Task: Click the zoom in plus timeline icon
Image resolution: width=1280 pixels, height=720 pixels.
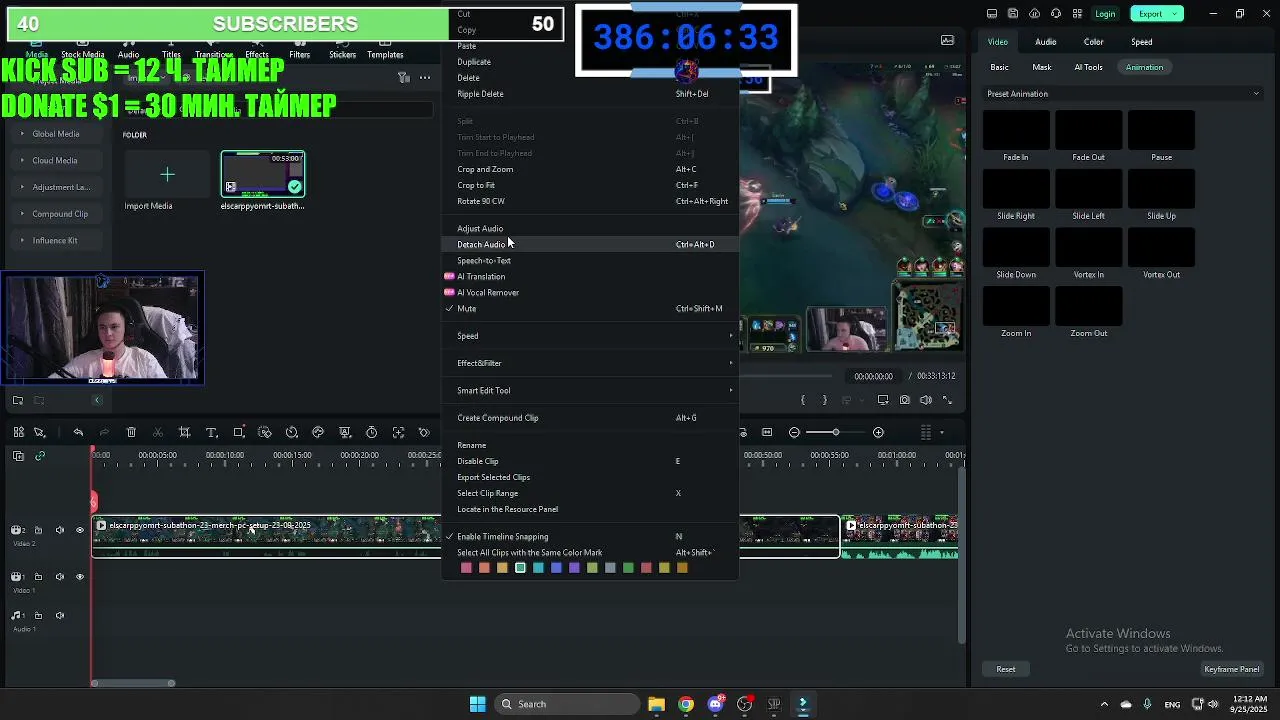Action: point(878,432)
